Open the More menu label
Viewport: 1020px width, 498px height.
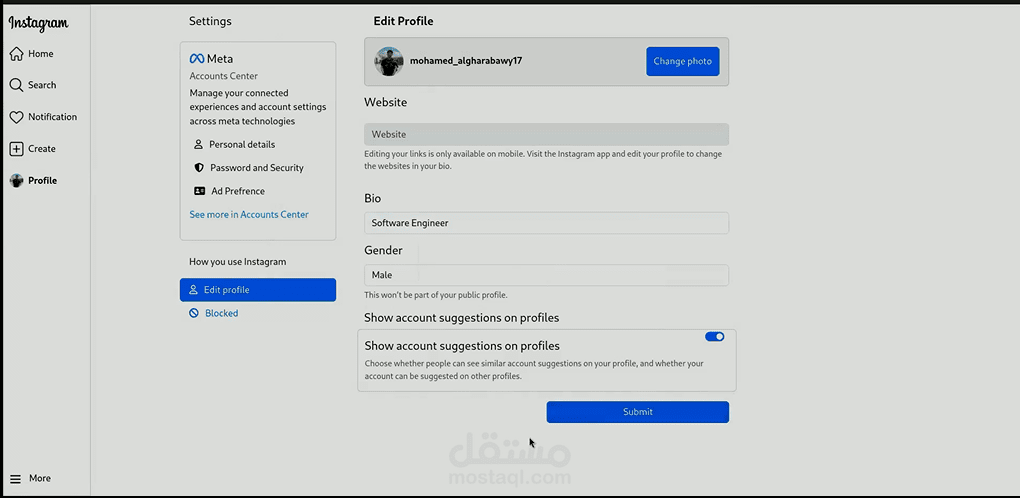tap(40, 478)
